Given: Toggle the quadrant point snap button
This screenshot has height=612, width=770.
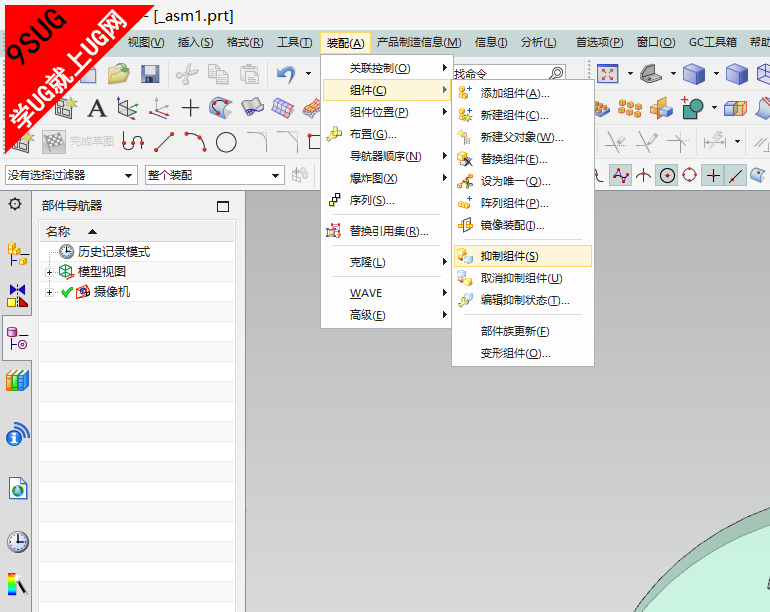Looking at the screenshot, I should 689,175.
